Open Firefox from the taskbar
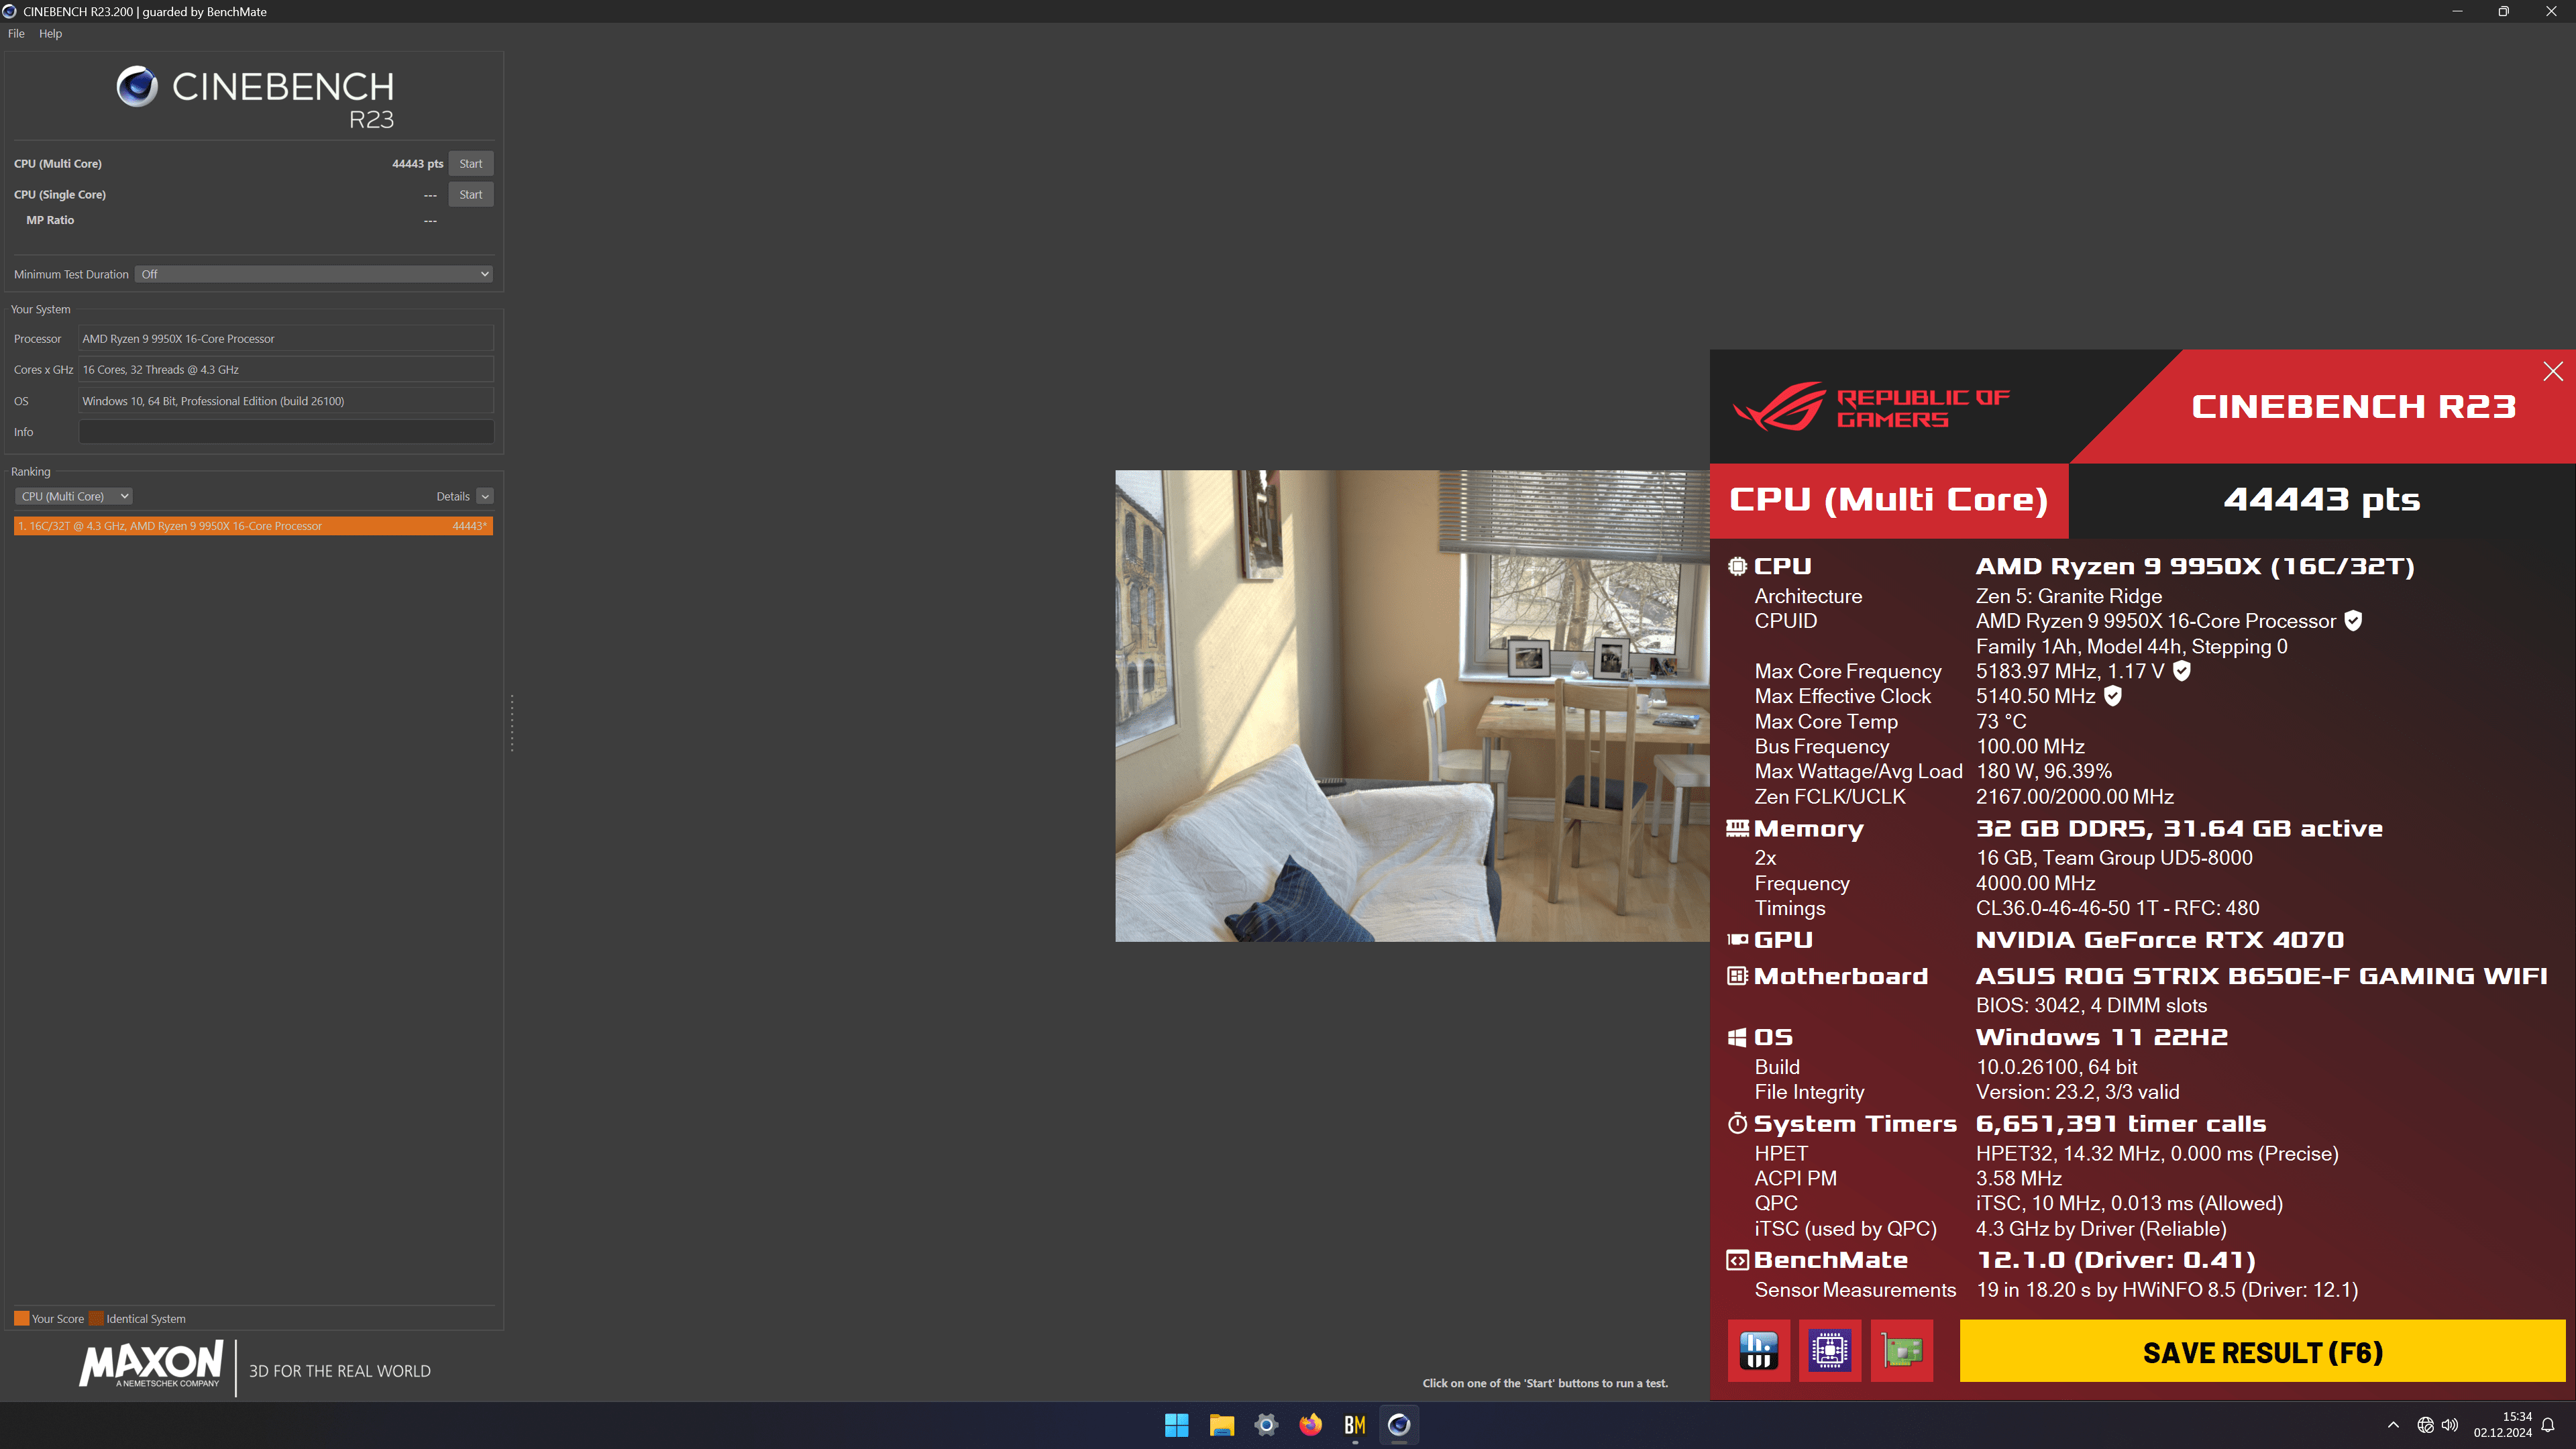This screenshot has width=2576, height=1449. pos(1310,1425)
